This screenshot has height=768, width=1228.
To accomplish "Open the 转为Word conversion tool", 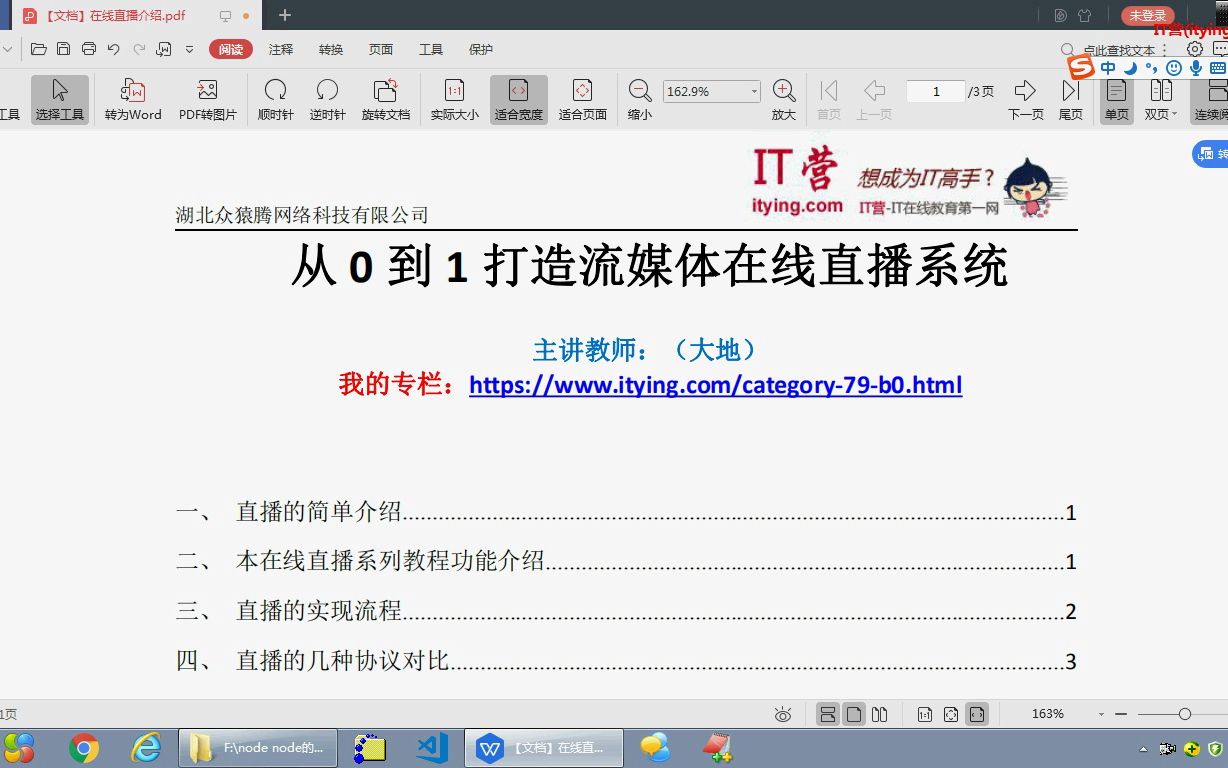I will pos(131,97).
